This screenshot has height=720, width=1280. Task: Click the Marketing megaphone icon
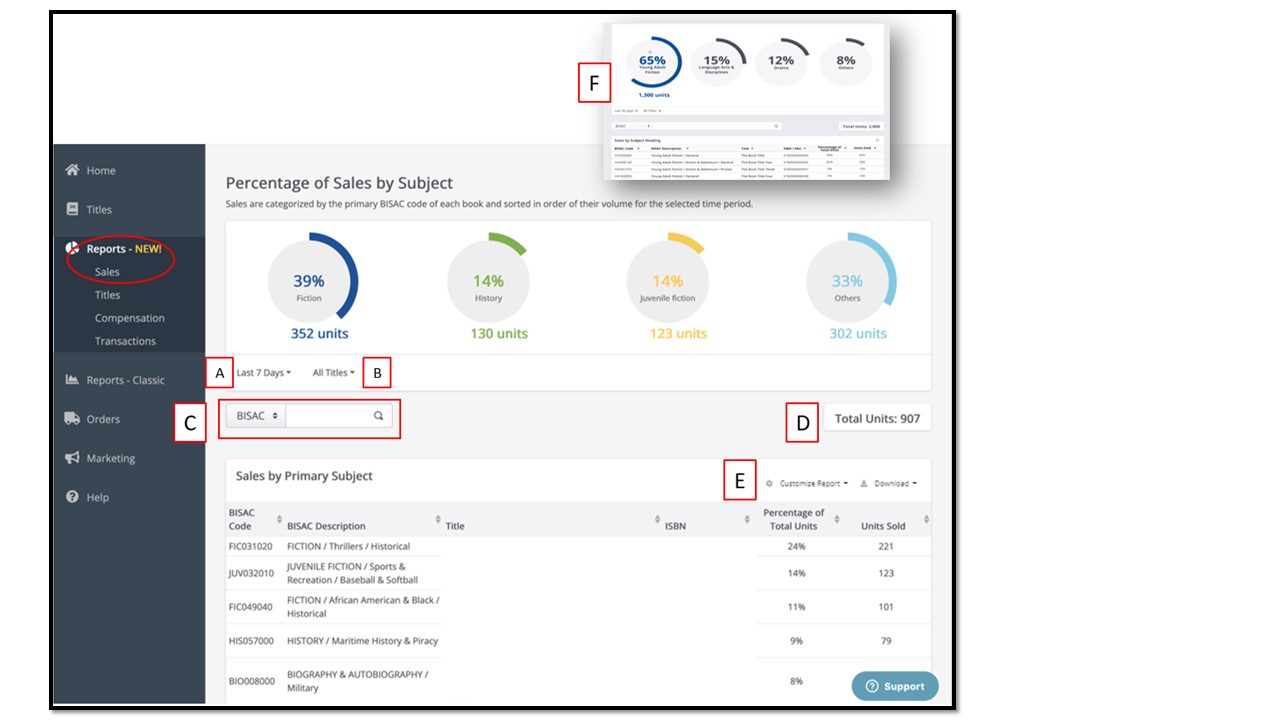(x=72, y=457)
